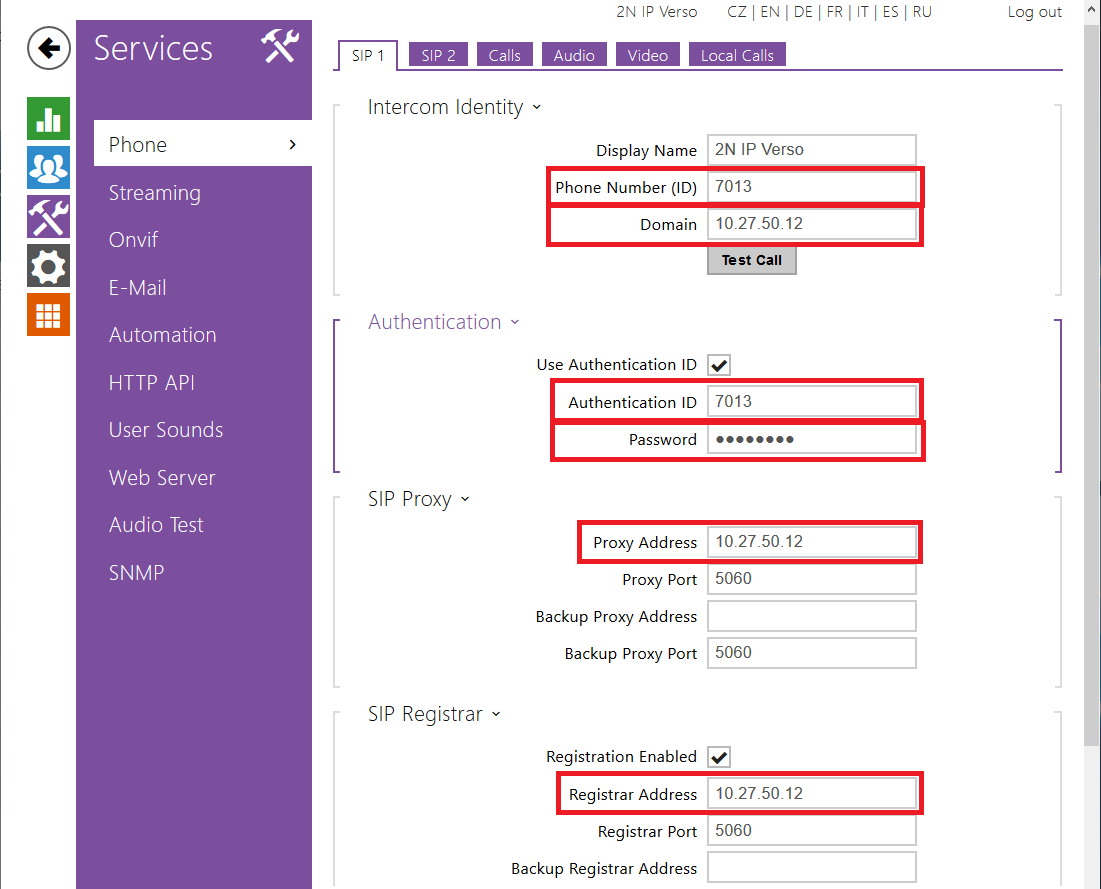The width and height of the screenshot is (1101, 889).
Task: Open Streaming in the Services menu
Action: (x=155, y=193)
